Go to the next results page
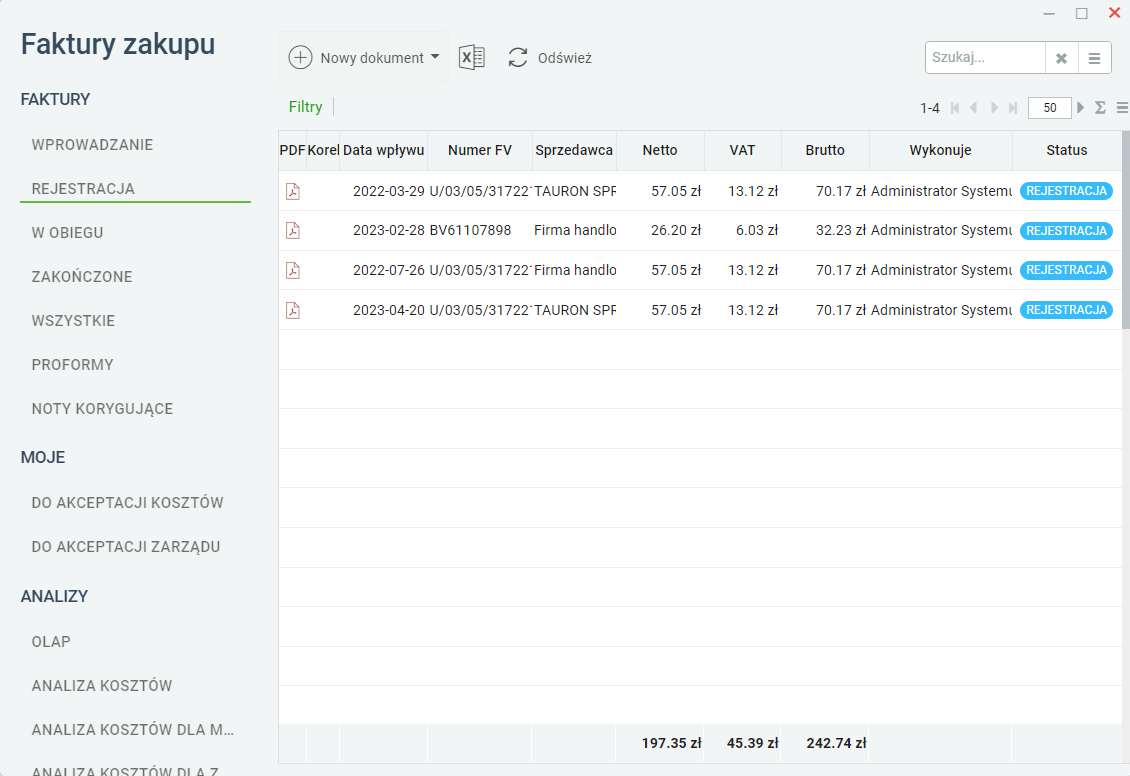 pos(995,107)
